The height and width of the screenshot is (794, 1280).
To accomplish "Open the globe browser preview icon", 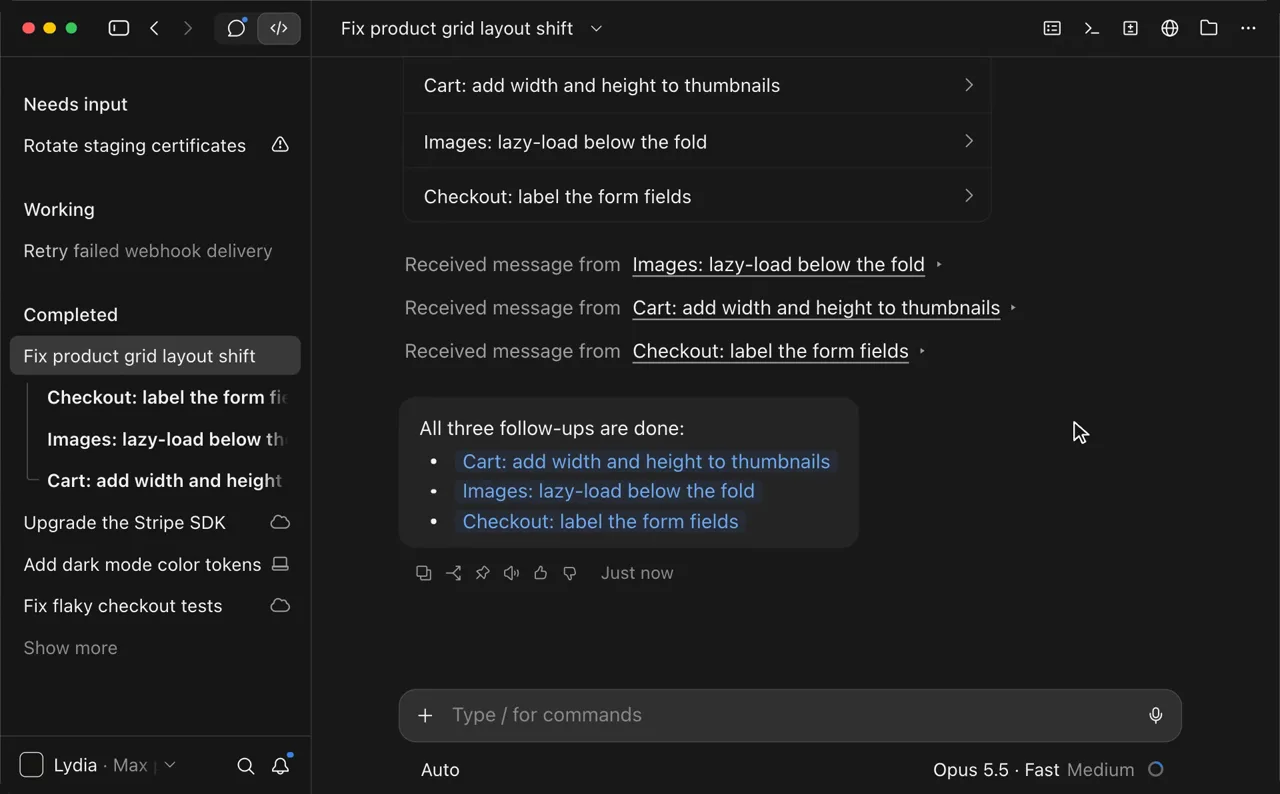I will point(1170,28).
